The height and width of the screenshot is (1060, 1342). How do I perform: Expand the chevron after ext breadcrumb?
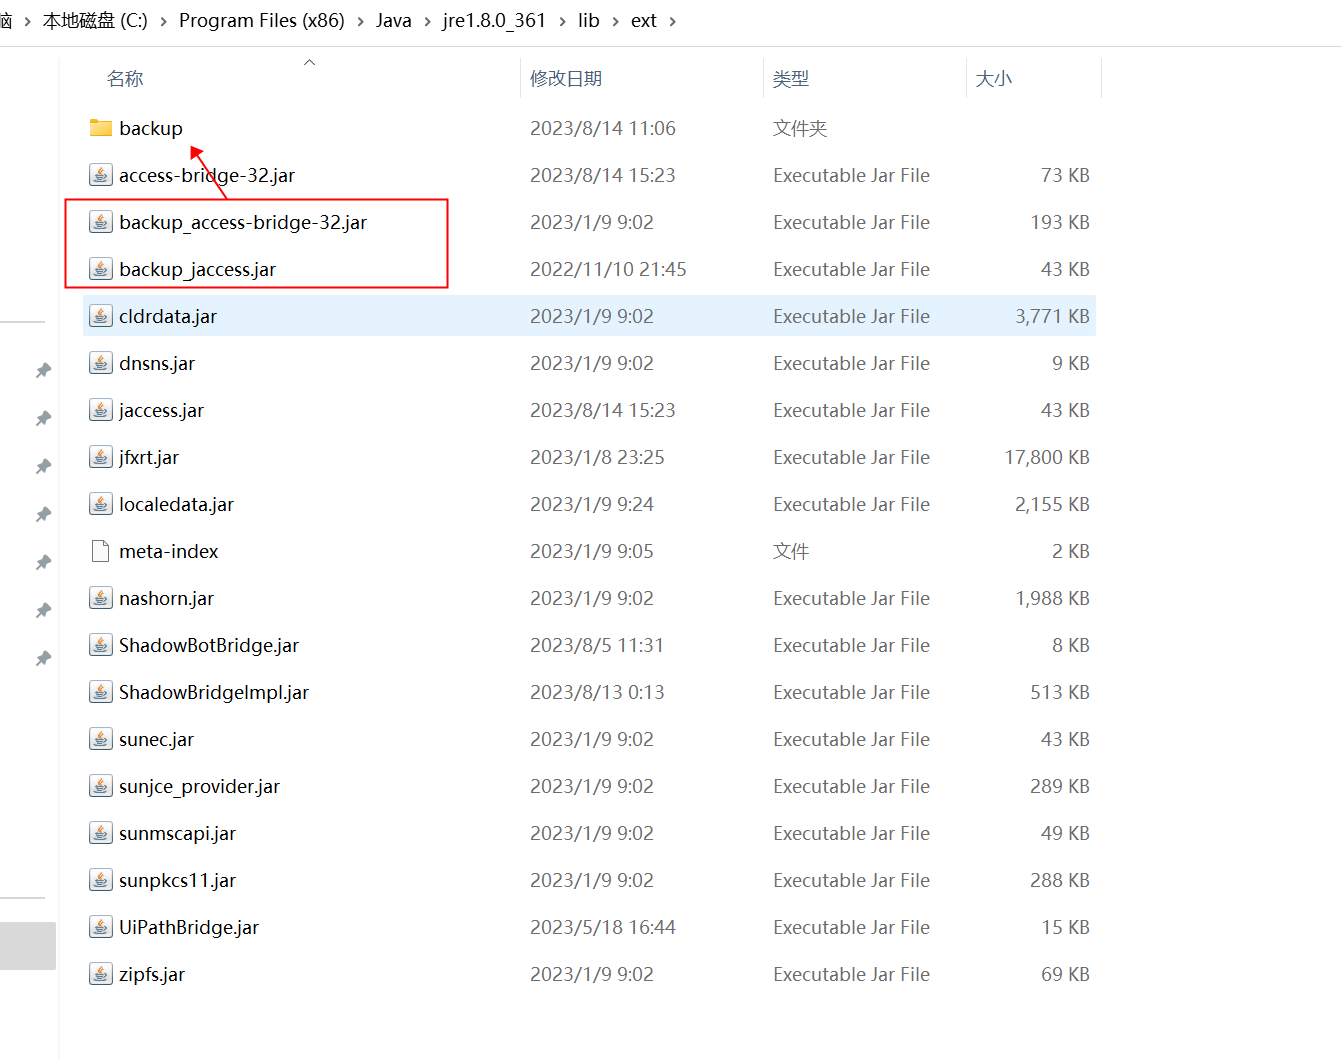(672, 21)
